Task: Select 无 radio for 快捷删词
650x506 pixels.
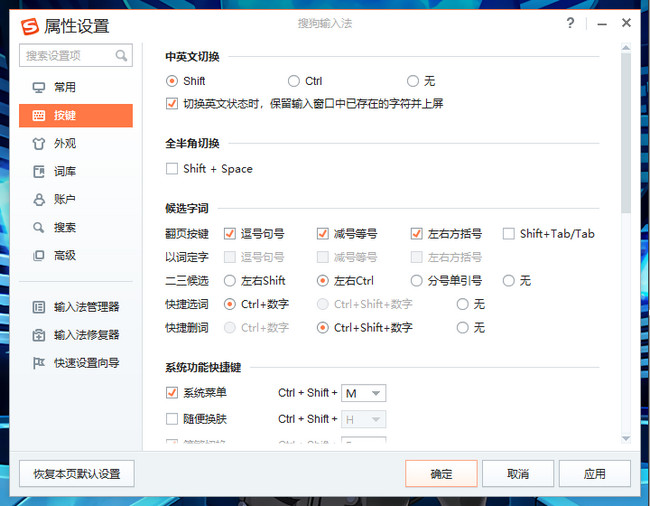Action: click(463, 328)
